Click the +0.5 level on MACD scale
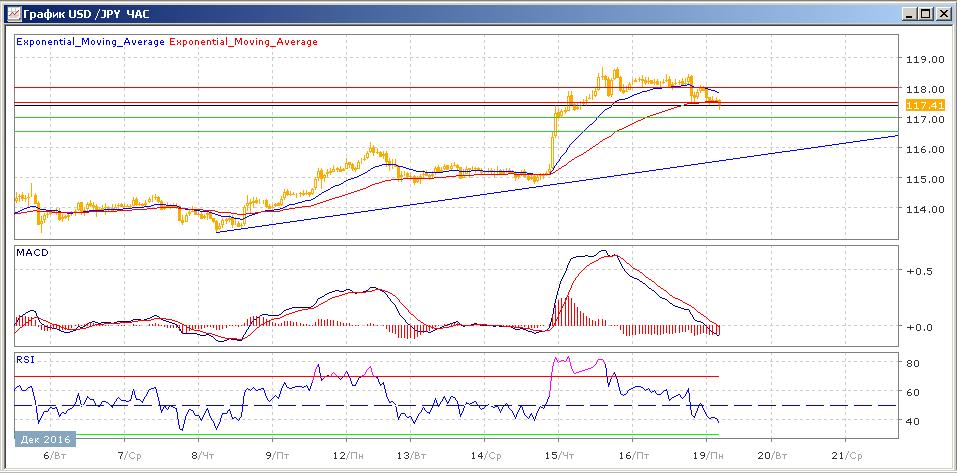The image size is (957, 474). click(918, 271)
